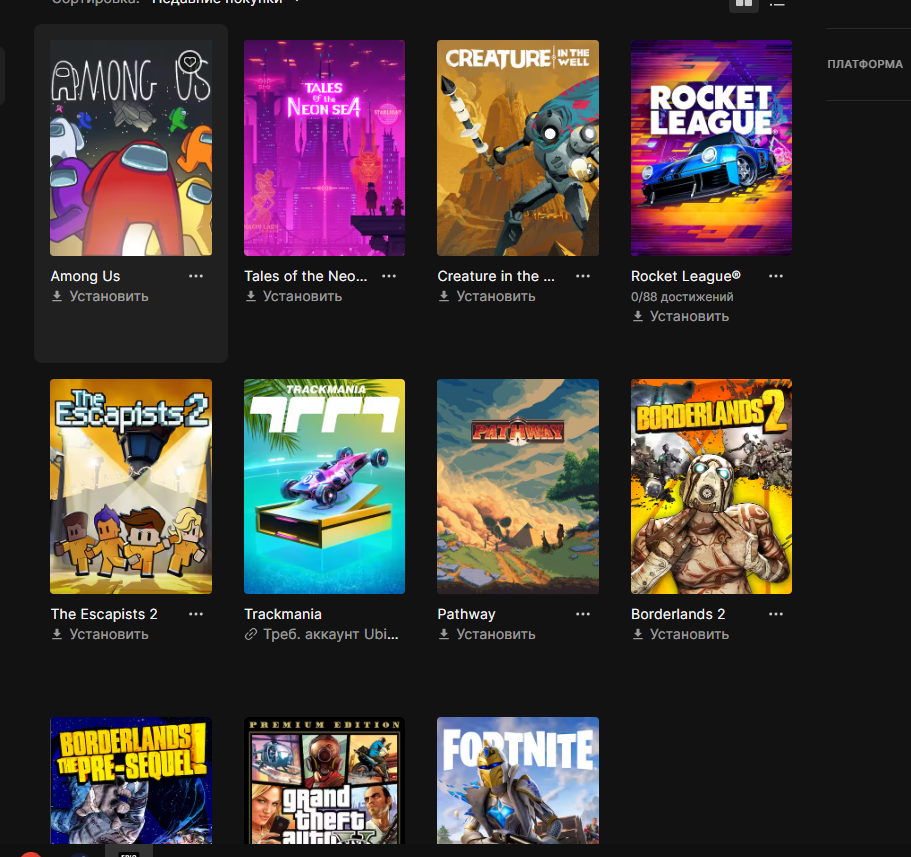The width and height of the screenshot is (911, 857).
Task: Click The Escapists 2 title text
Action: 104,614
